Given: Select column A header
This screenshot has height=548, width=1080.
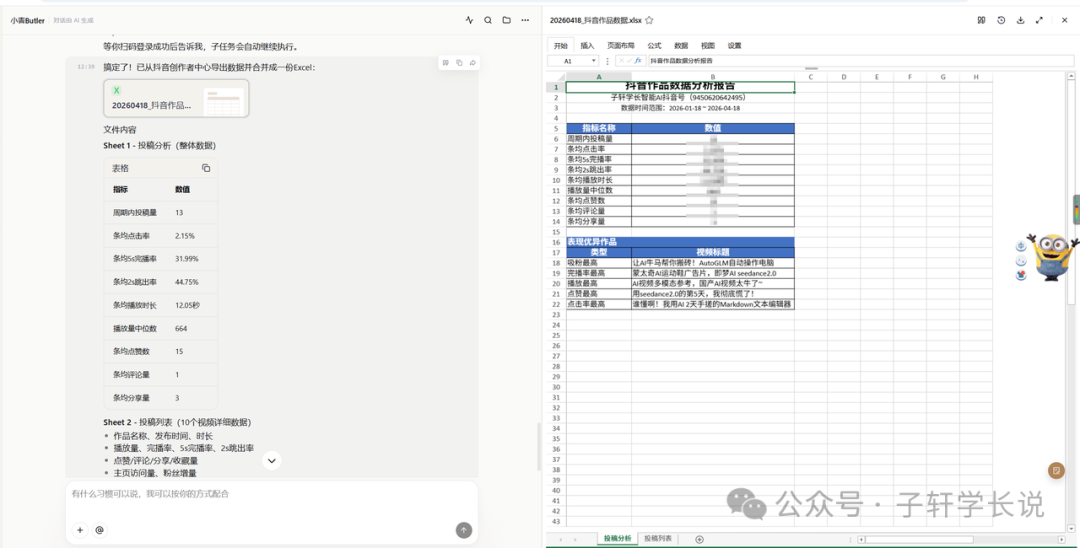Looking at the screenshot, I should (x=599, y=77).
